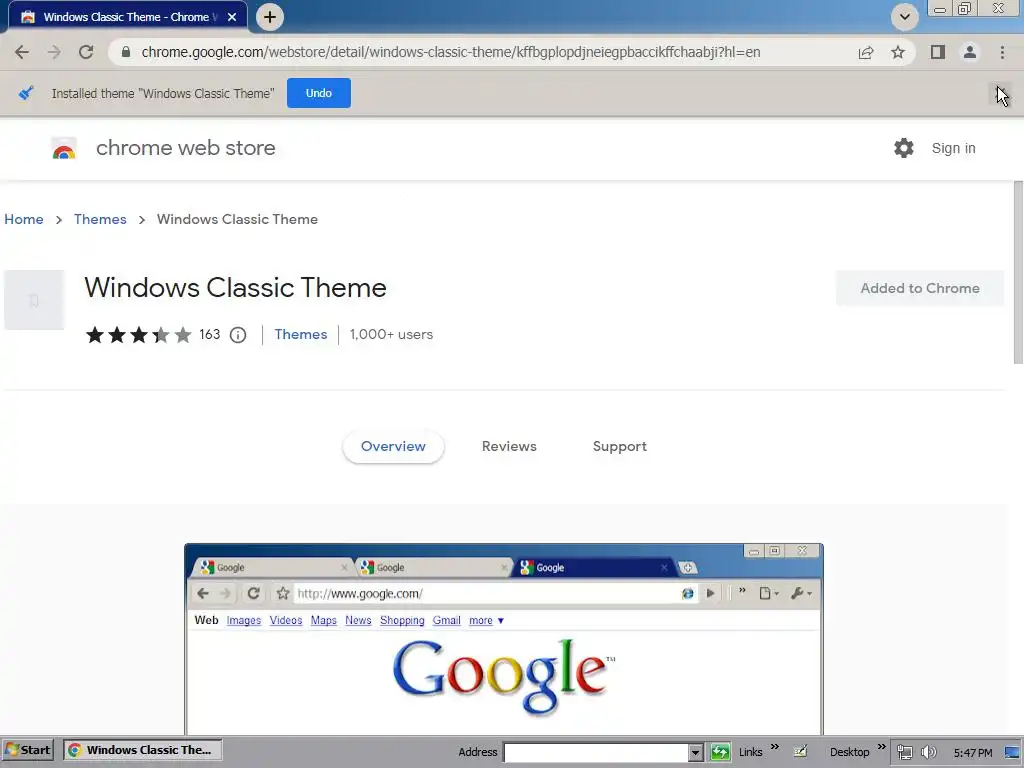The image size is (1024, 768).
Task: Click the green Go arrows icon on taskbar
Action: click(x=720, y=752)
